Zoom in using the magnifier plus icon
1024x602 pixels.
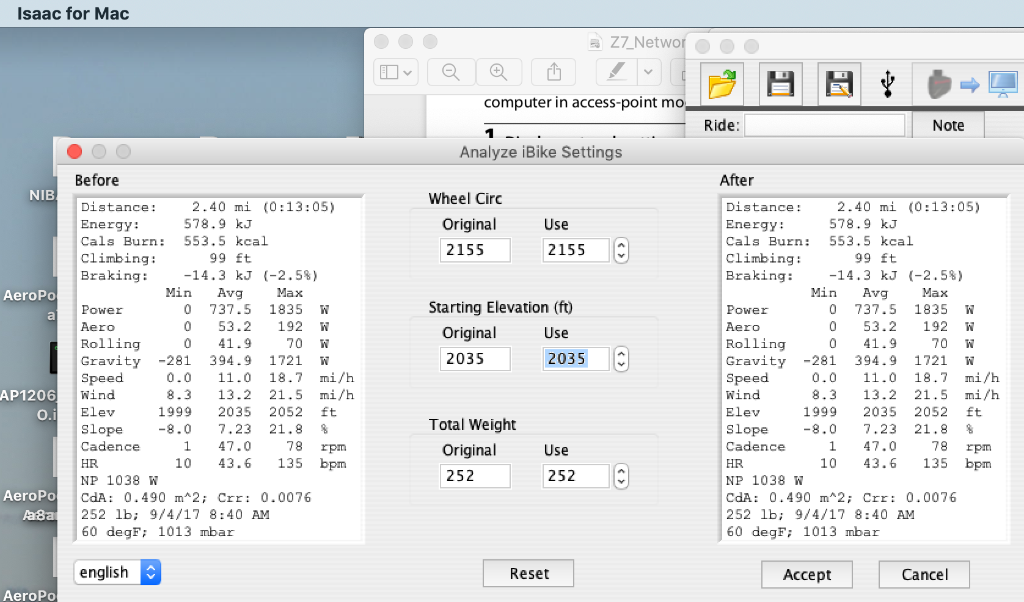click(498, 71)
